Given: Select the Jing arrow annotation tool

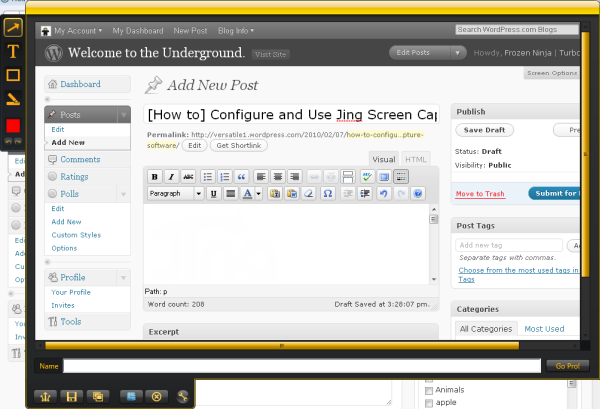Looking at the screenshot, I should coord(13,28).
